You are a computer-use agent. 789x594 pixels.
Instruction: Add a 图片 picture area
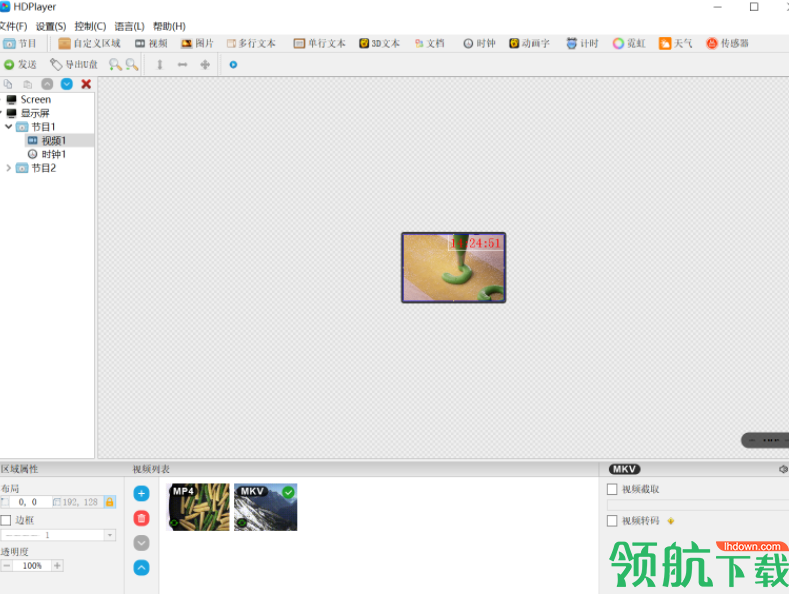[x=197, y=43]
